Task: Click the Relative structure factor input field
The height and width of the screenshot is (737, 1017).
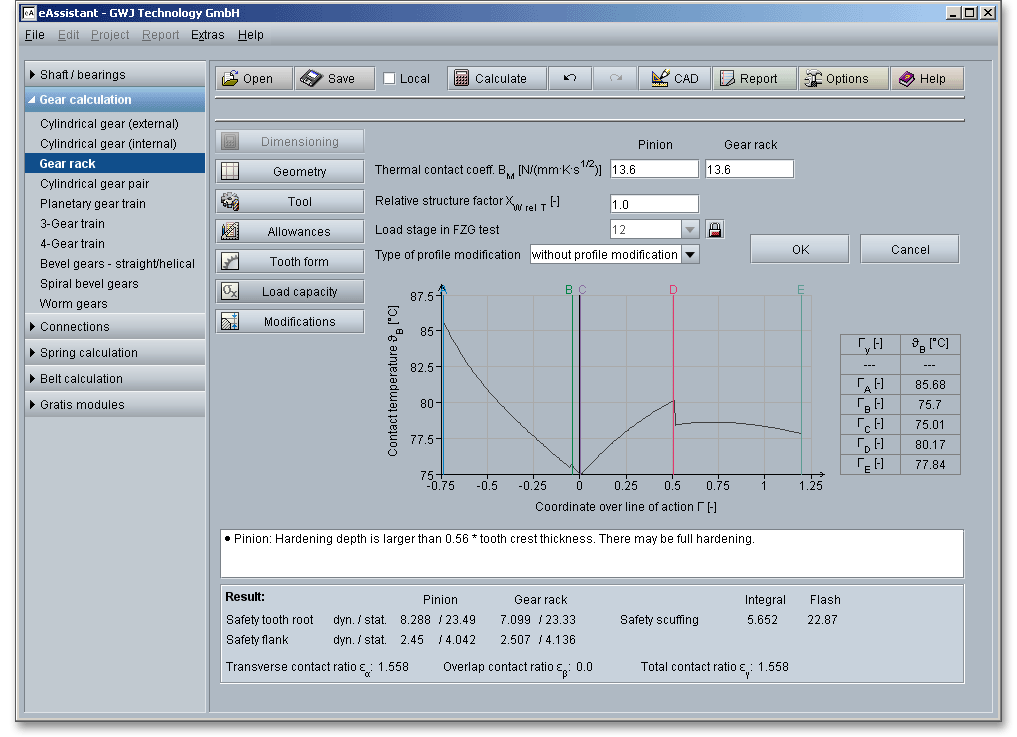Action: click(654, 204)
